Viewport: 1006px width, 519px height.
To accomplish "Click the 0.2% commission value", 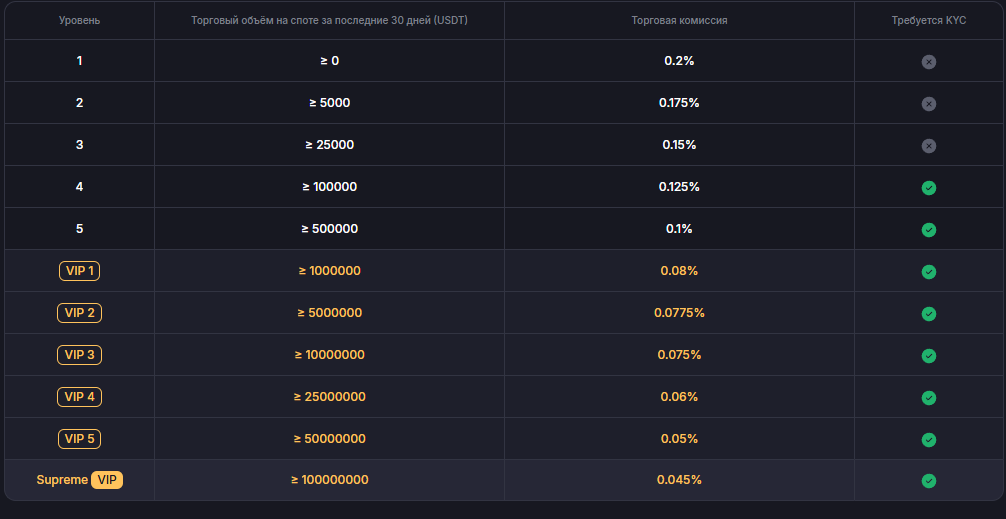I will 679,61.
